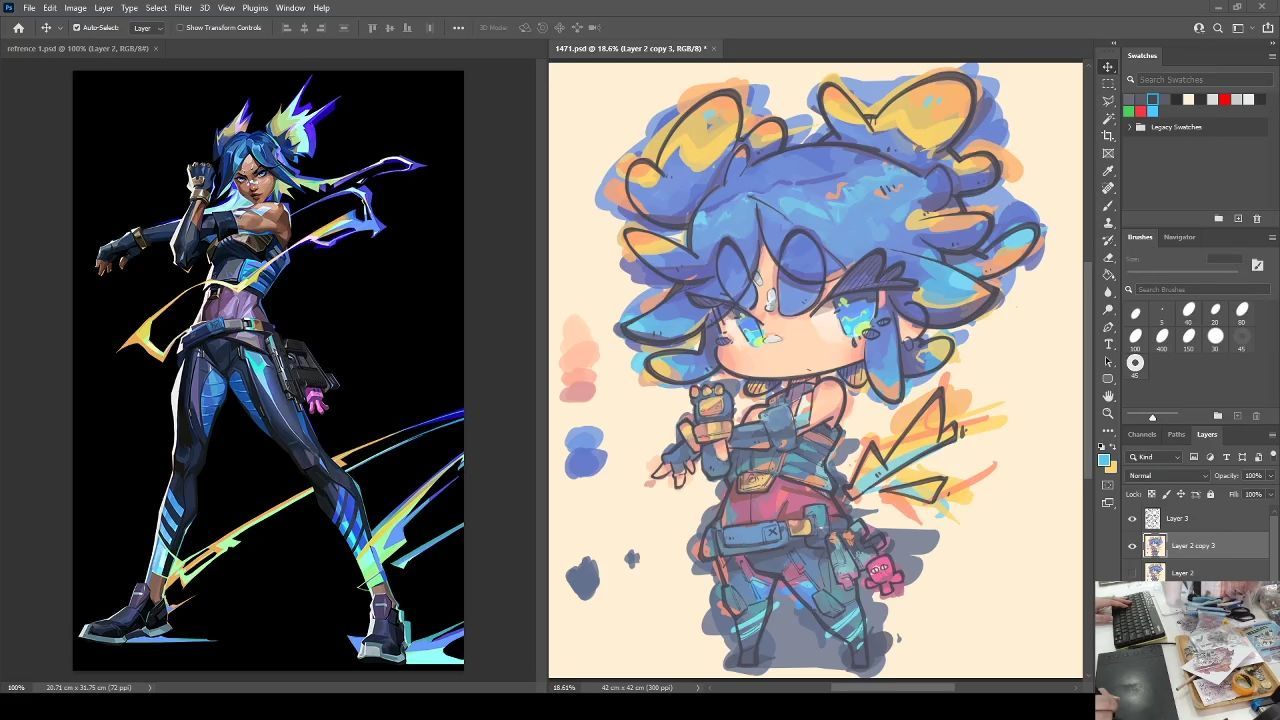This screenshot has height=720, width=1280.
Task: Open the Kind layer filter dropdown
Action: [x=1156, y=457]
